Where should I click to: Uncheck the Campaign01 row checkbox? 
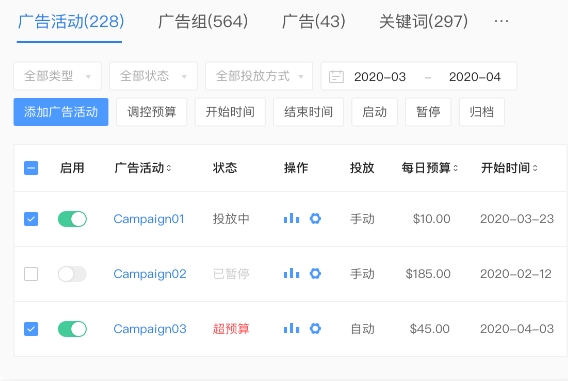coord(31,219)
